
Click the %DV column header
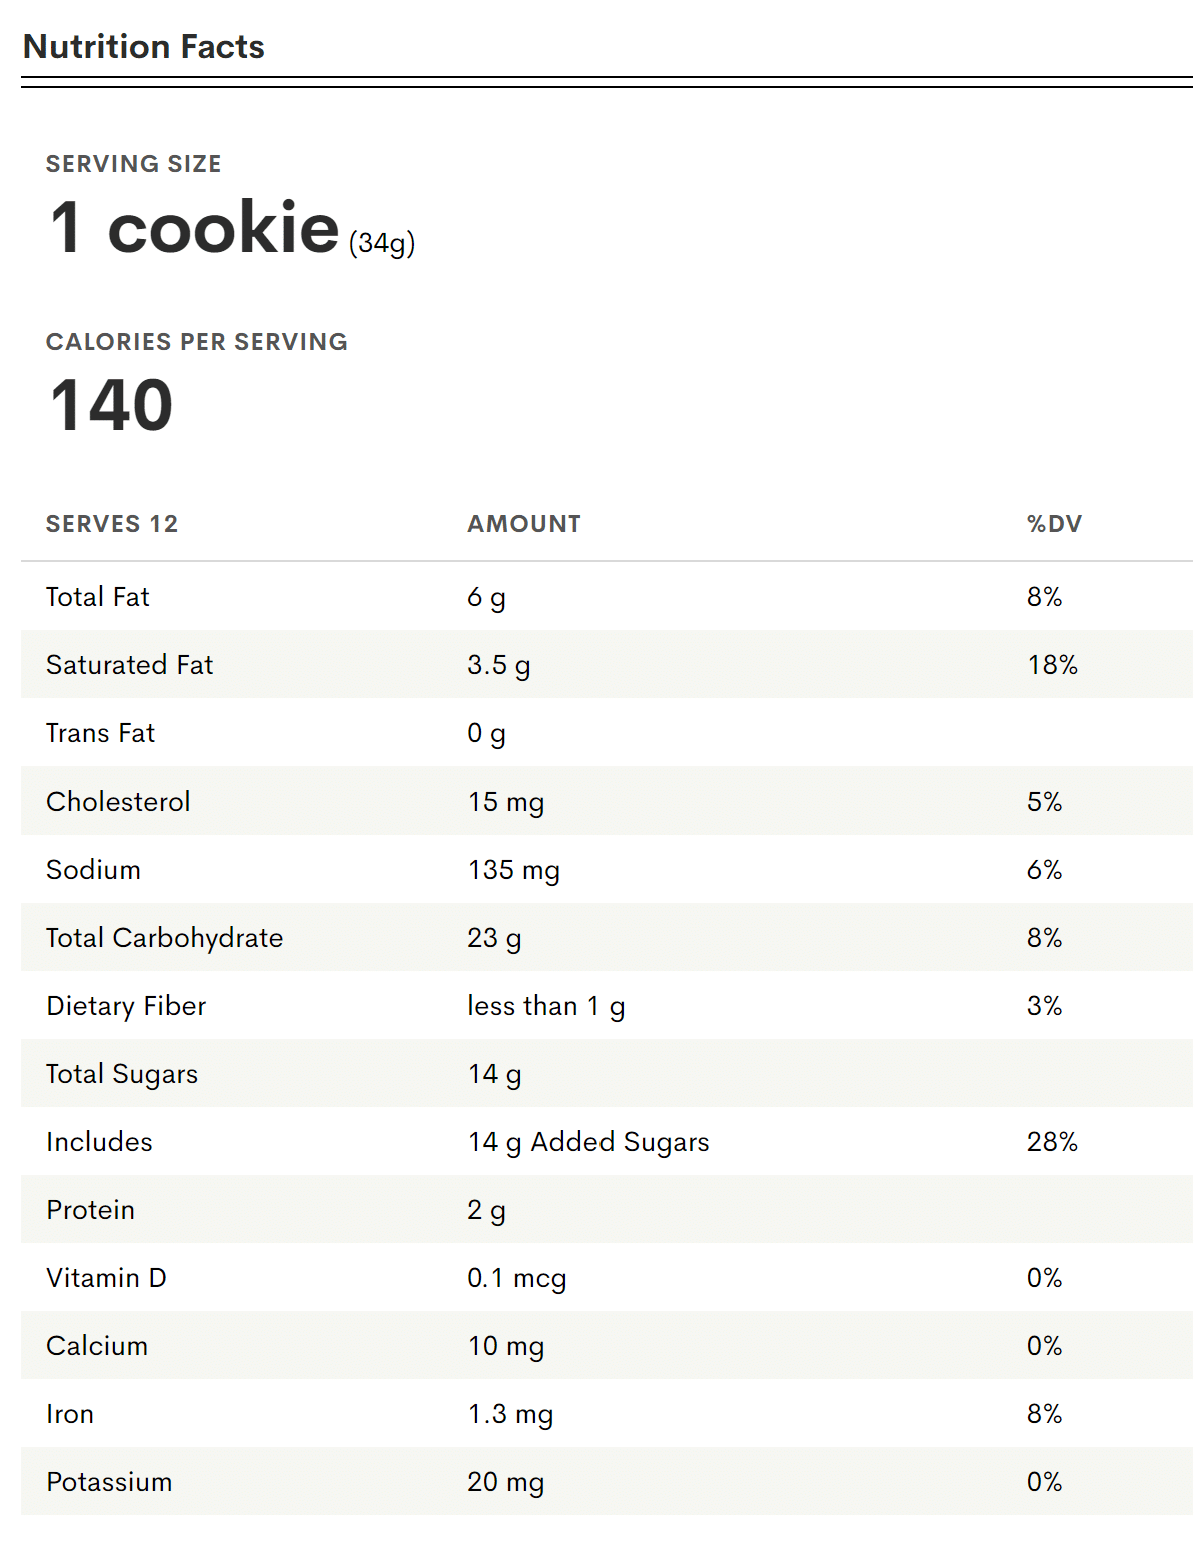coord(1054,524)
